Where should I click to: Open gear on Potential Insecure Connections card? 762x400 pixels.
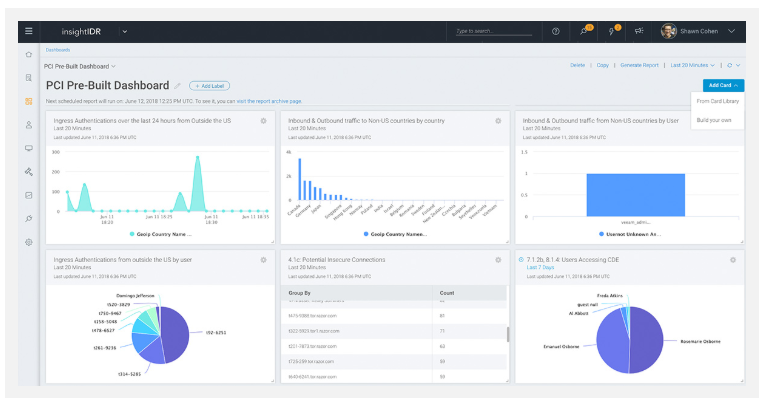[x=498, y=260]
